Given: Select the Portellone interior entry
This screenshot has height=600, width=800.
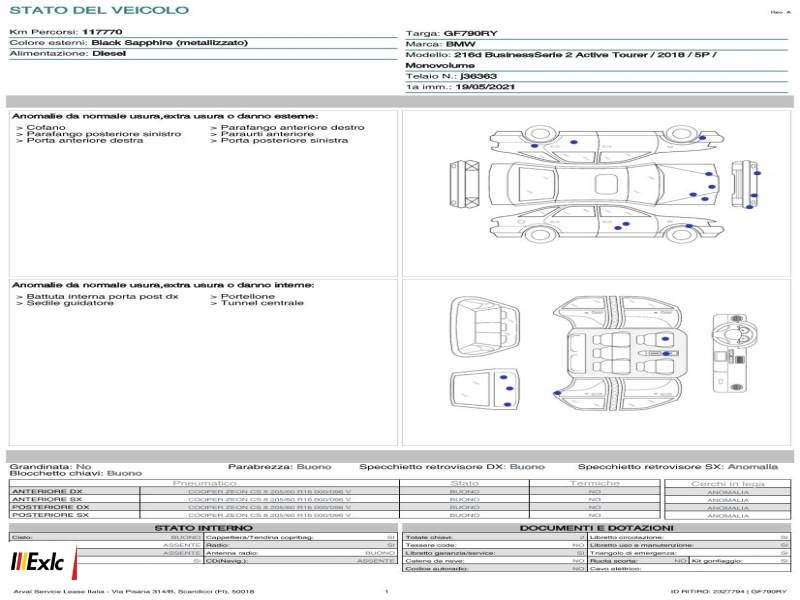Looking at the screenshot, I should 242,296.
